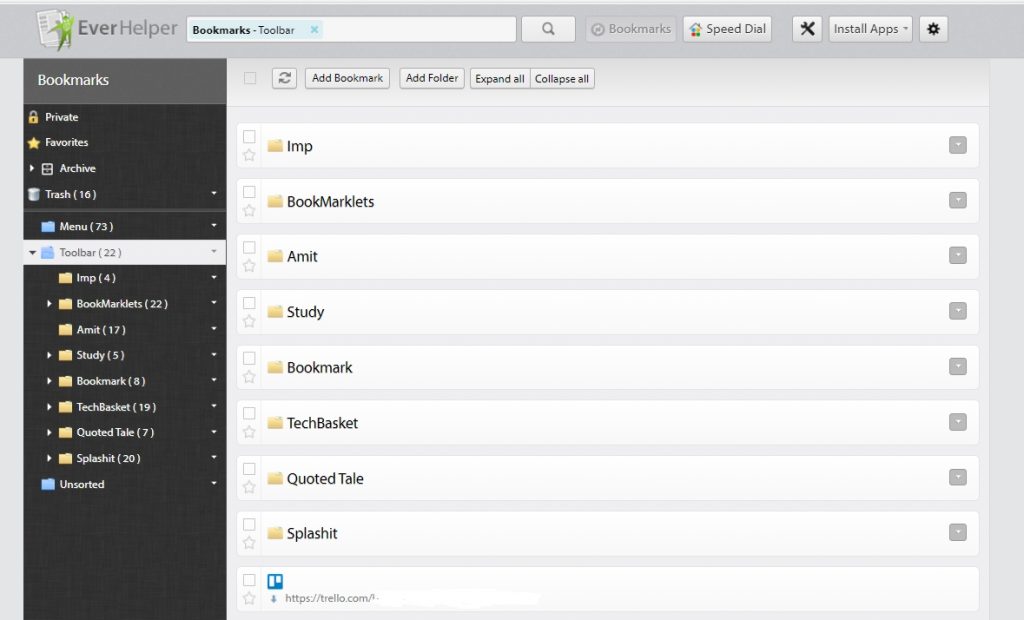The height and width of the screenshot is (620, 1024).
Task: Click the refresh sync icon
Action: pyautogui.click(x=284, y=78)
